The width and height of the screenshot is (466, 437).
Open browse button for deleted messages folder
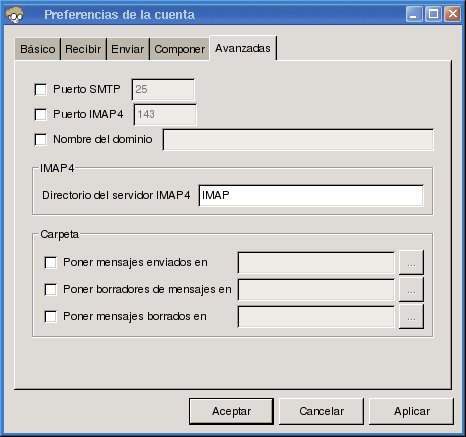[x=411, y=316]
